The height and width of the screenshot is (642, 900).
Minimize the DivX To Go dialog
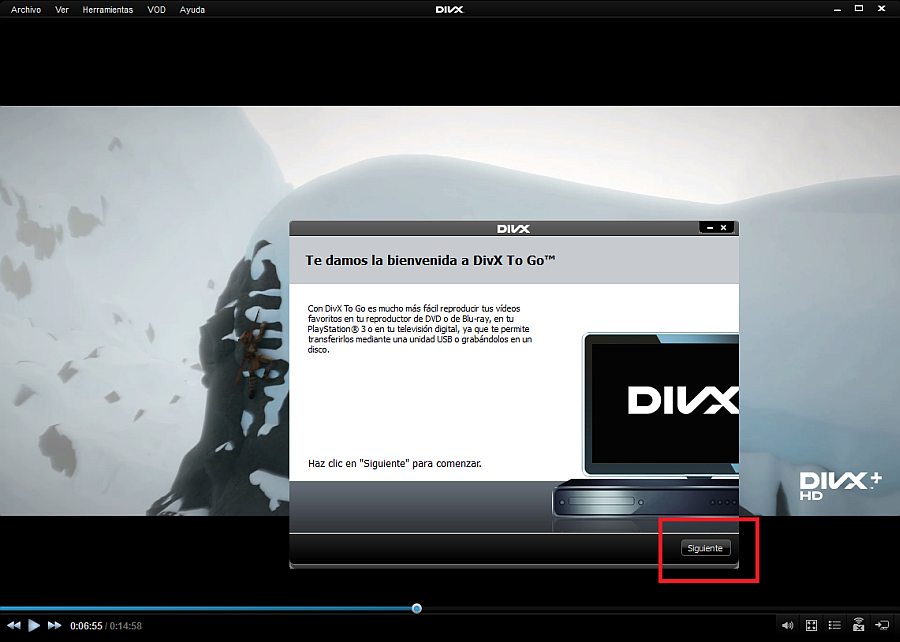pos(710,228)
